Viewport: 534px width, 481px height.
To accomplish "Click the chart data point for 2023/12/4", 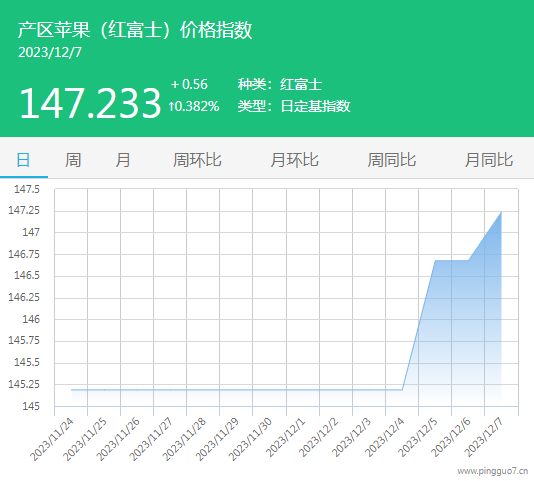I will click(402, 390).
